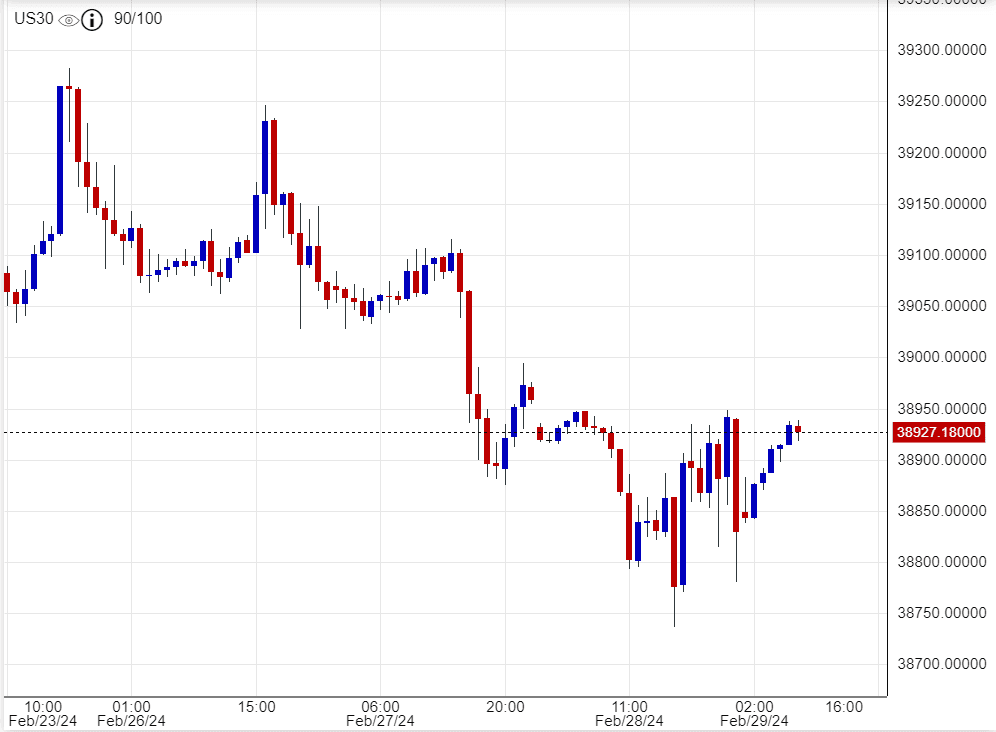This screenshot has height=732, width=996.
Task: Select the 11:00 Feb/28/24 time label
Action: [x=629, y=713]
